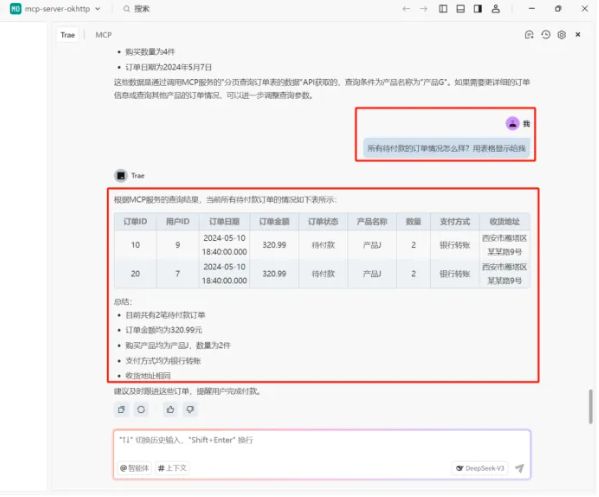The image size is (599, 497).
Task: Close the Trae chat panel
Action: [578, 35]
